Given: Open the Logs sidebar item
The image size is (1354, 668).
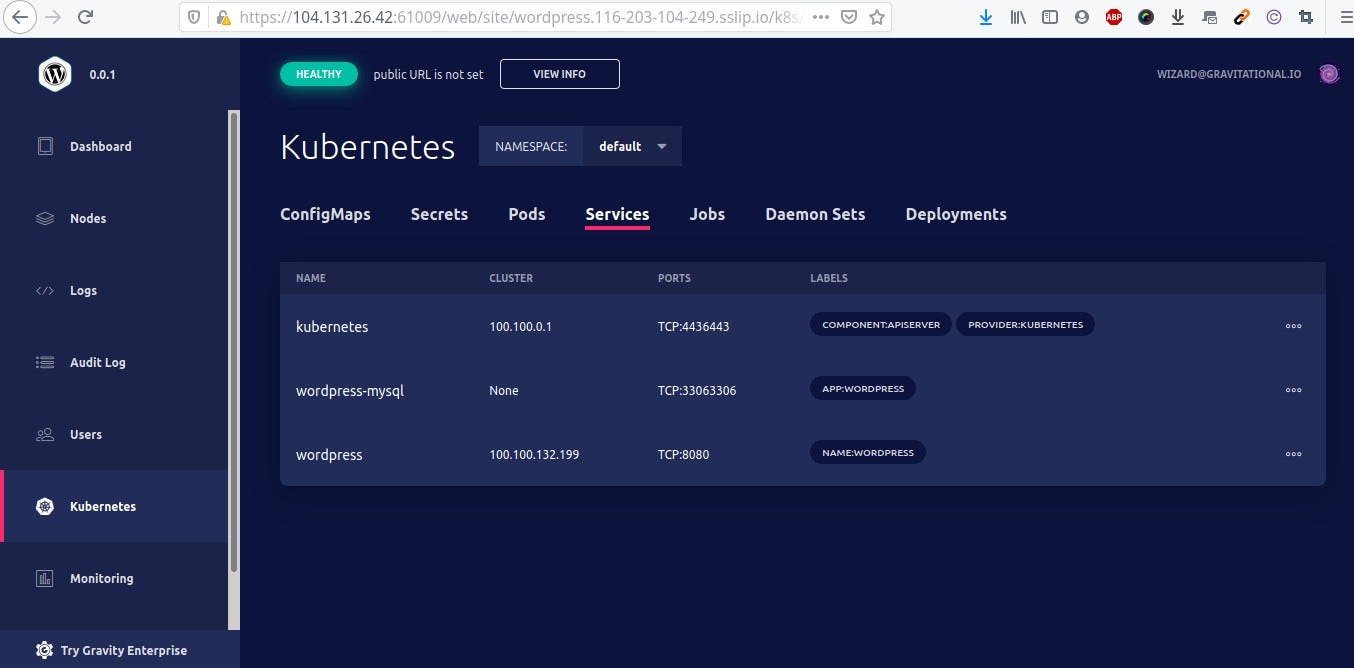Looking at the screenshot, I should (115, 290).
